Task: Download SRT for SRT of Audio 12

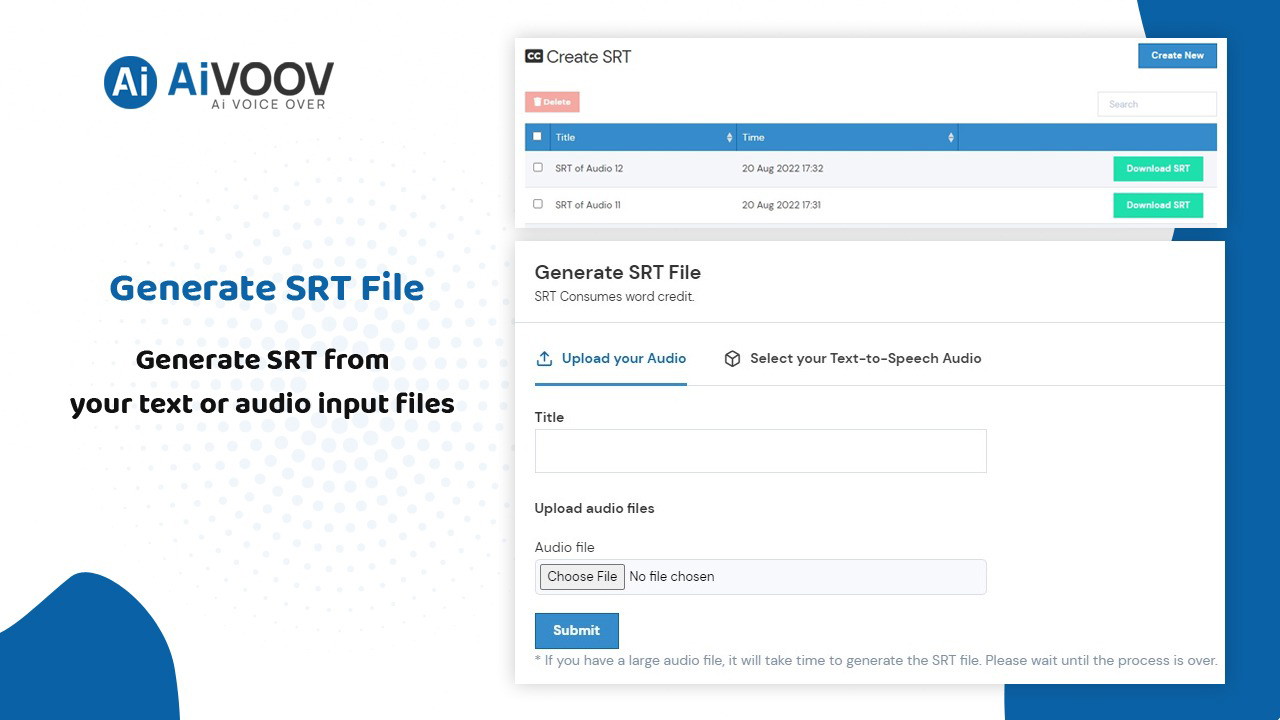Action: click(1157, 169)
